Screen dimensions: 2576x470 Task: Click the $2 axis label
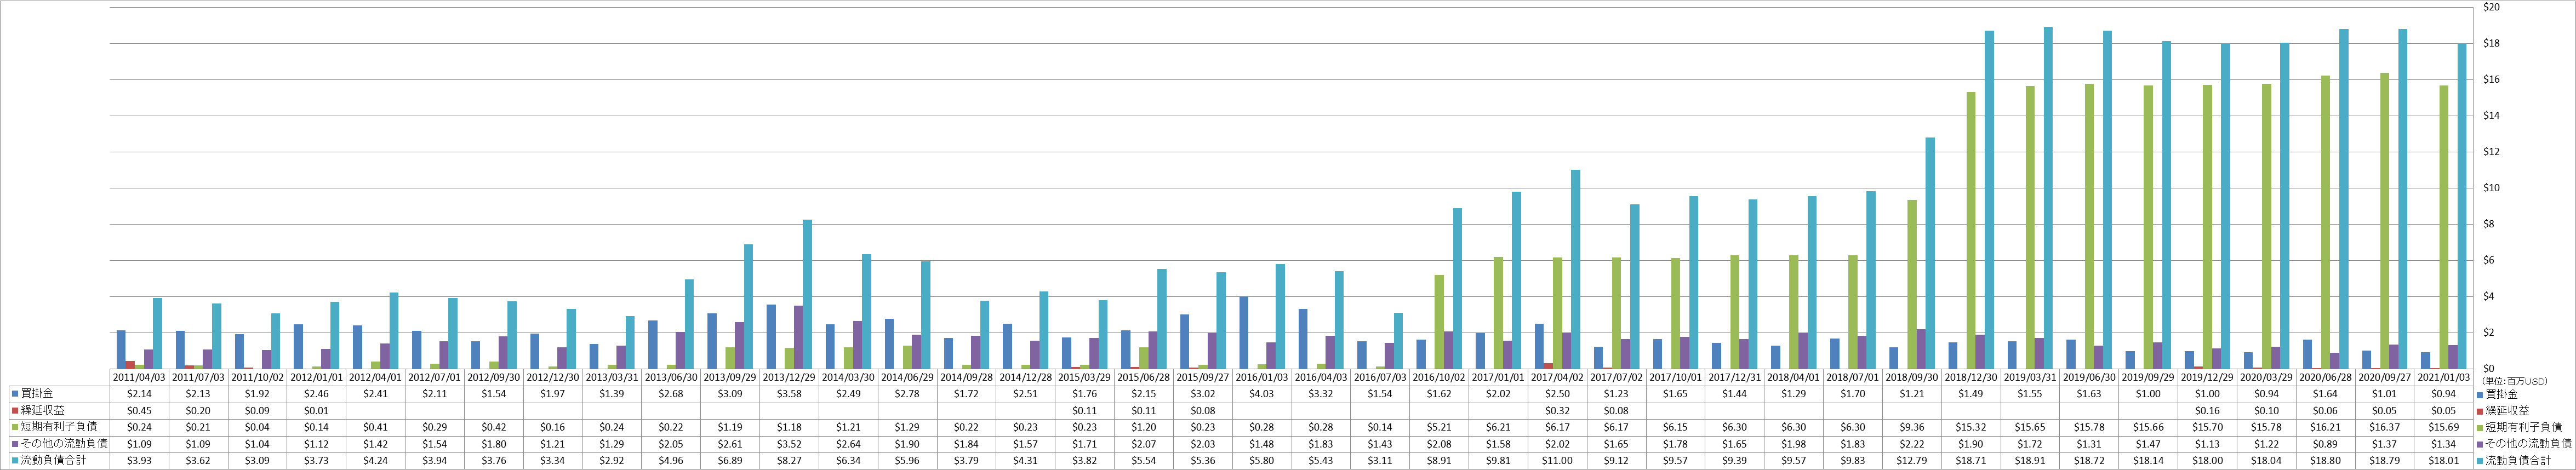point(2489,332)
